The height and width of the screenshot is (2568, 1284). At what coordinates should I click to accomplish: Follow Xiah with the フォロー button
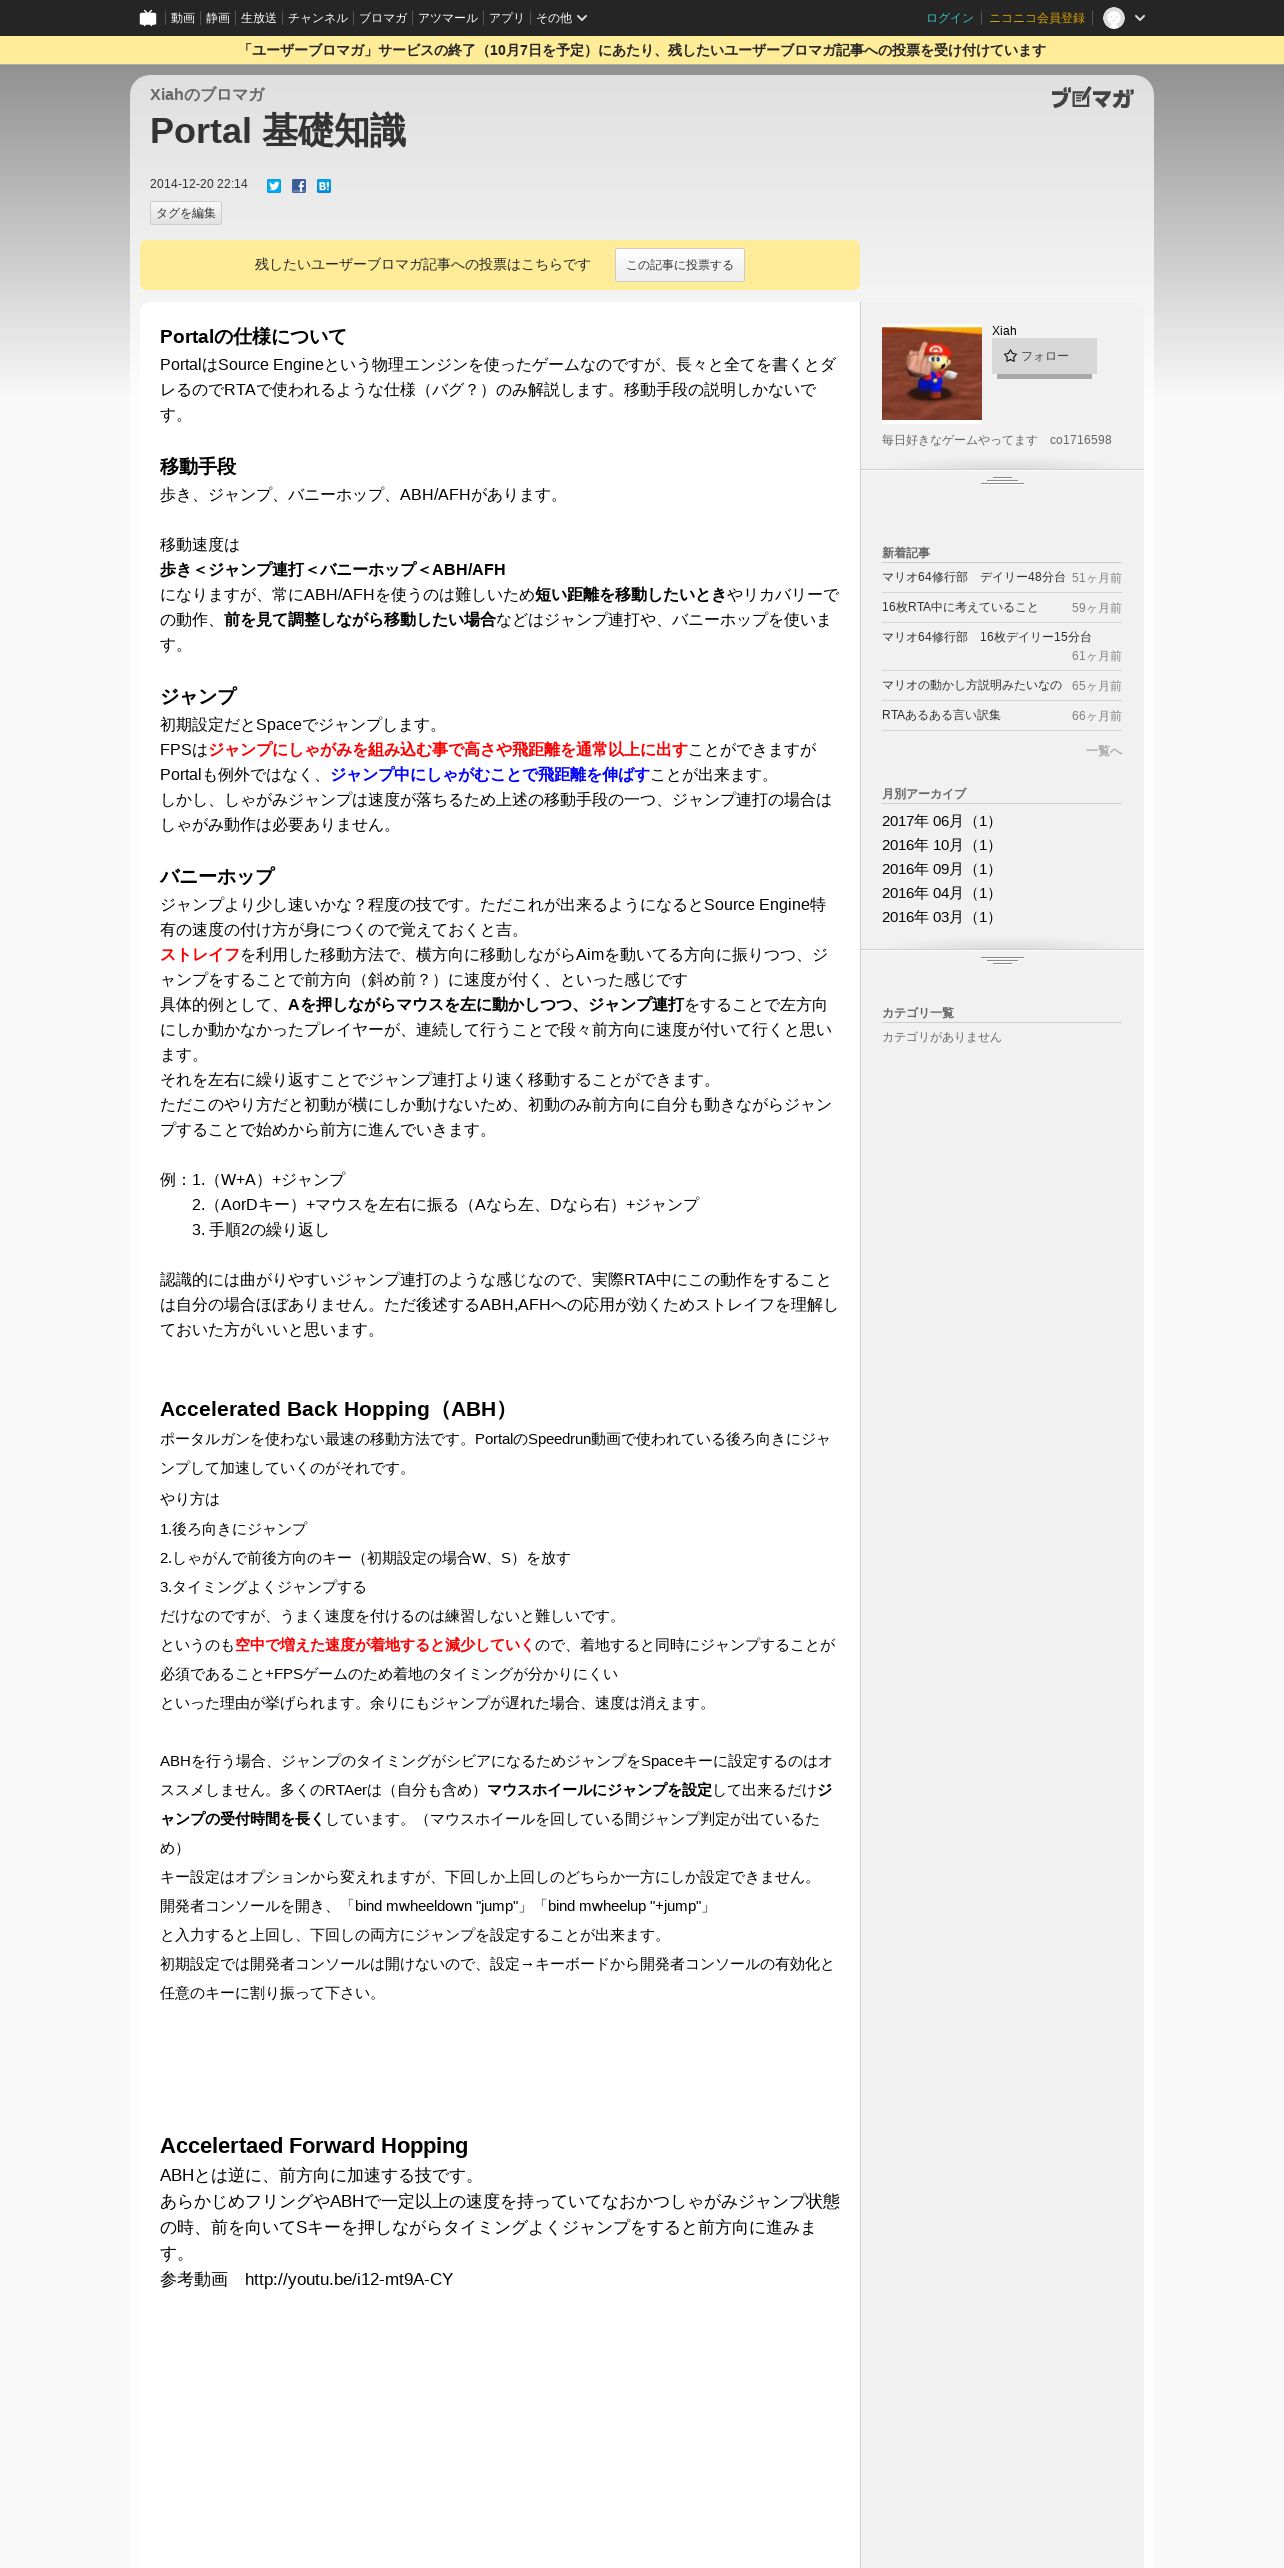click(x=1044, y=356)
